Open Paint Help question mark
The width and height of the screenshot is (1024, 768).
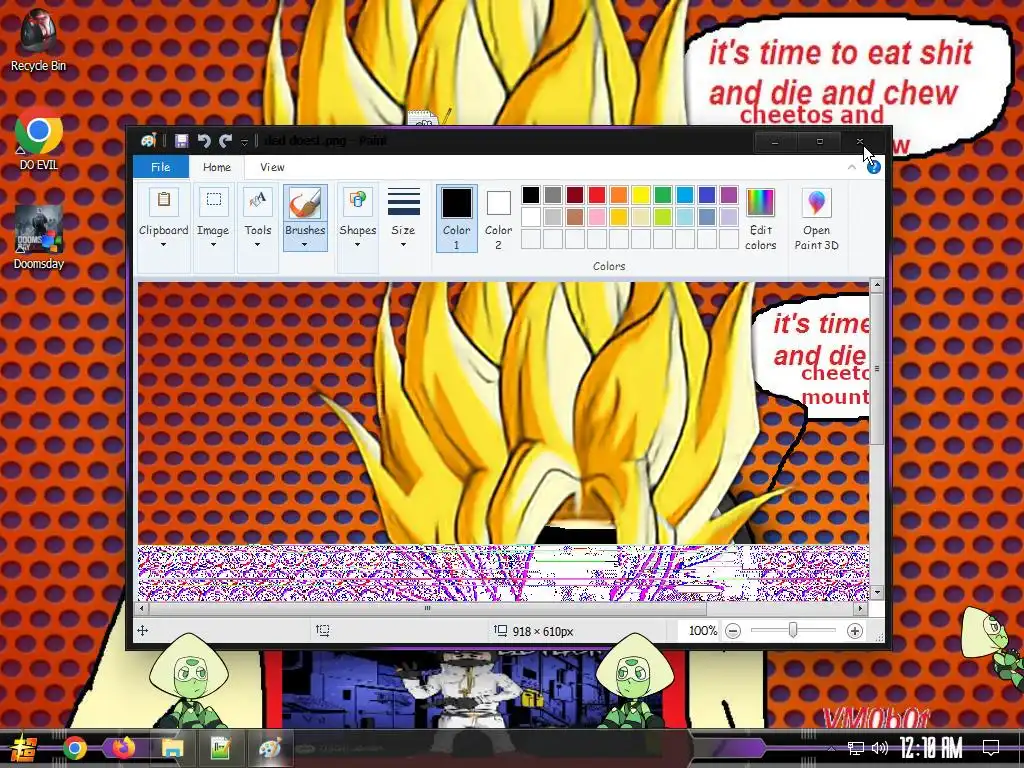[x=874, y=167]
